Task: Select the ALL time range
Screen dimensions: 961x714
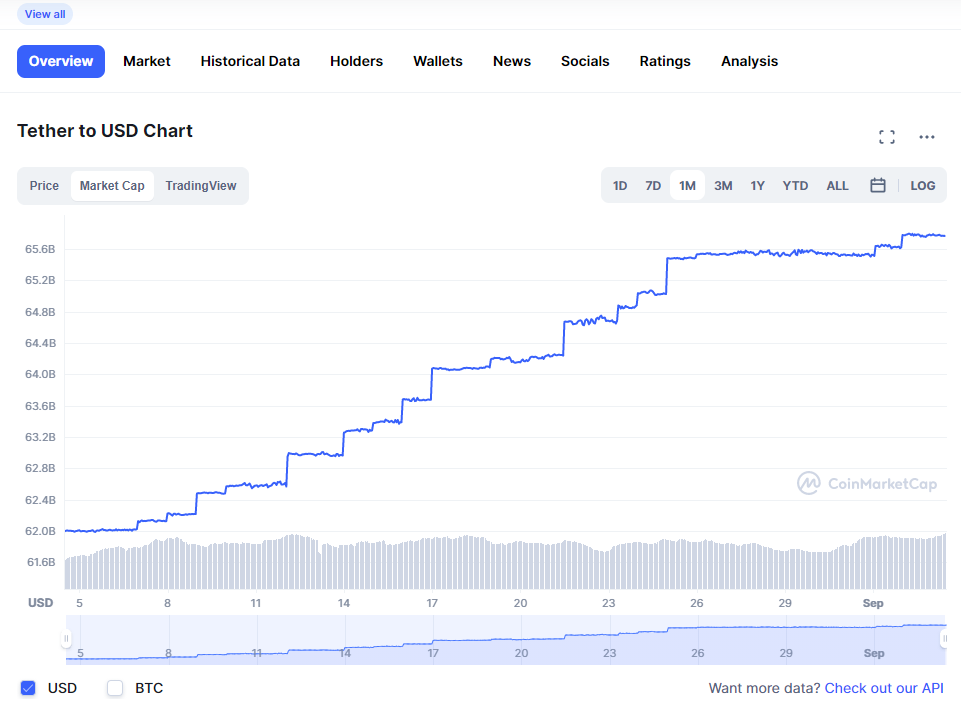Action: click(x=837, y=185)
